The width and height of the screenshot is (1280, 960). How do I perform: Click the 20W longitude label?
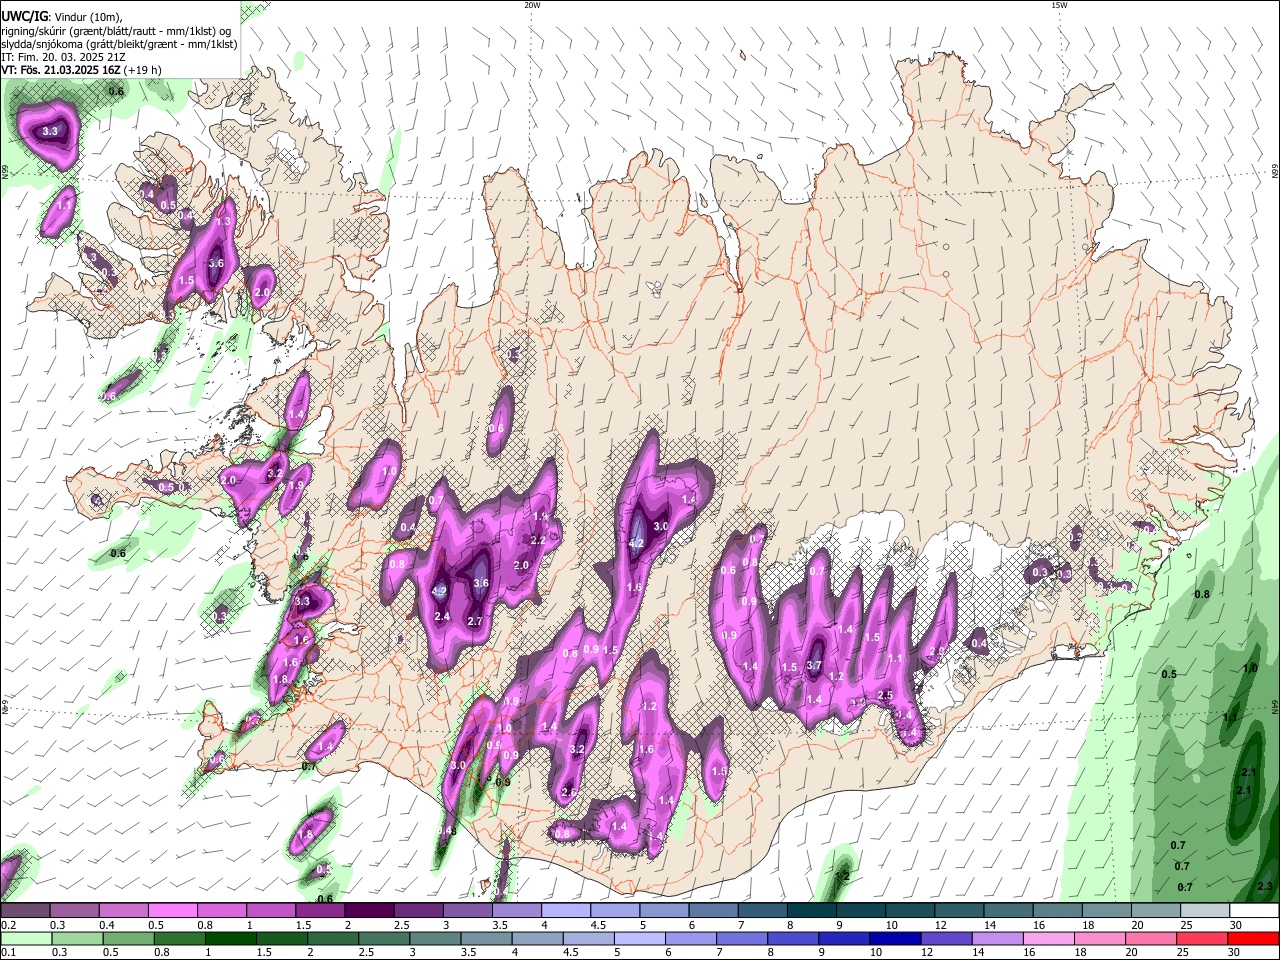point(532,5)
